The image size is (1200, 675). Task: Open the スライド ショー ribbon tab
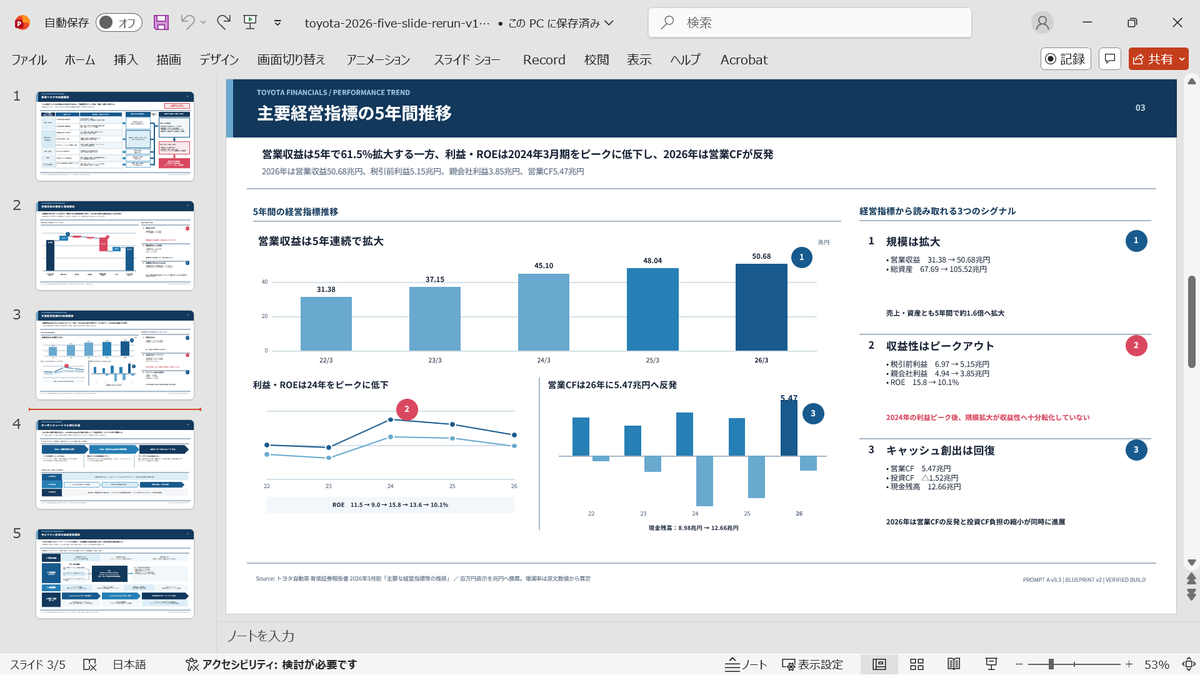tap(467, 60)
